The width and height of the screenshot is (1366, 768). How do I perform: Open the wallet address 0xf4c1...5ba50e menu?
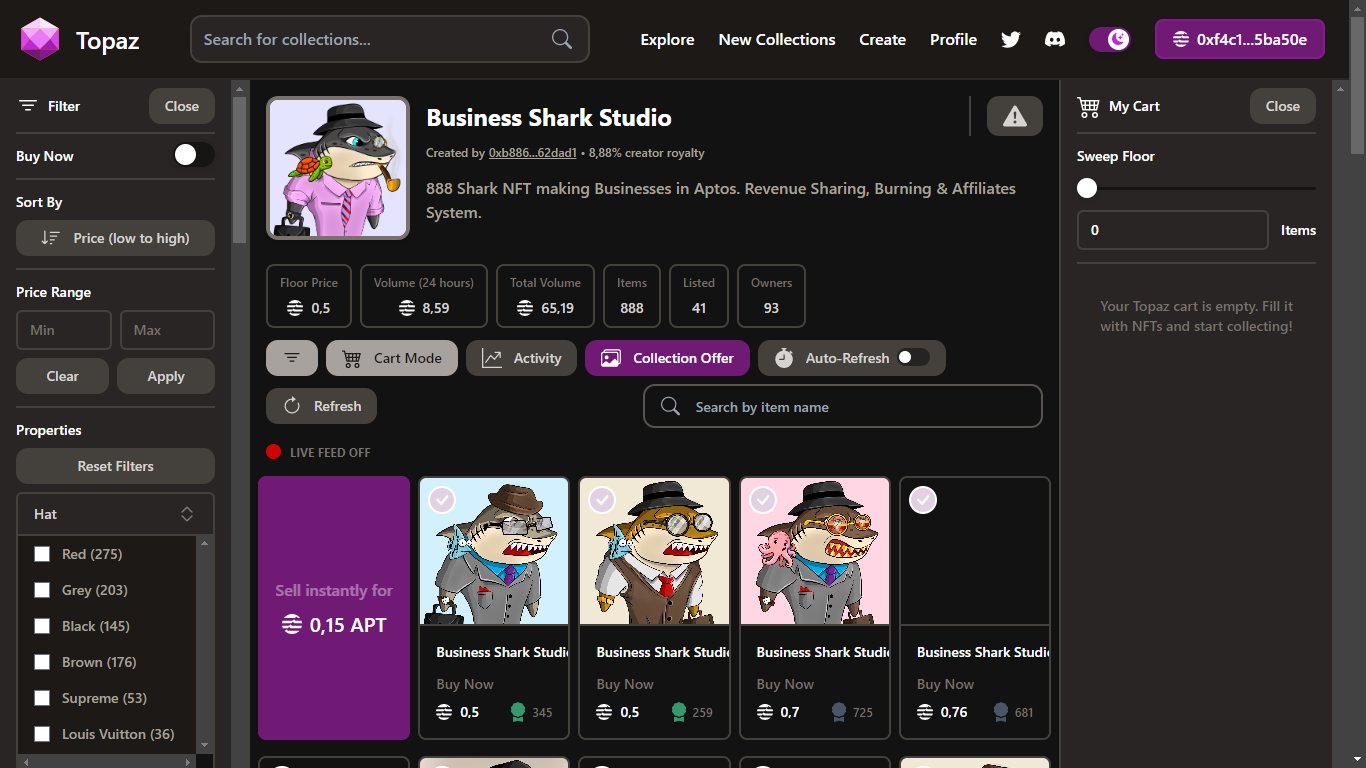tap(1239, 39)
